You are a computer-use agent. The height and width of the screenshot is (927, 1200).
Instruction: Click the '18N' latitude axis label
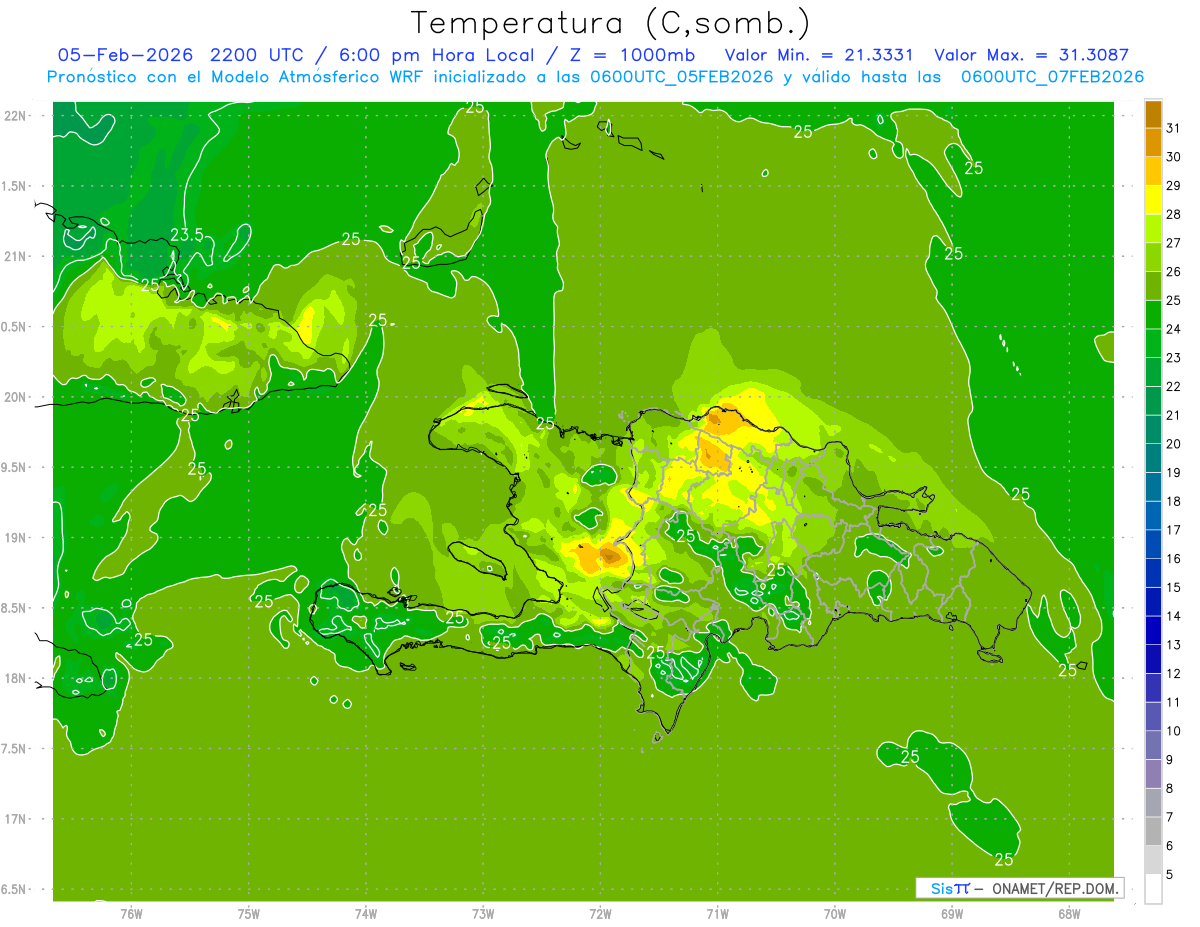[16, 679]
